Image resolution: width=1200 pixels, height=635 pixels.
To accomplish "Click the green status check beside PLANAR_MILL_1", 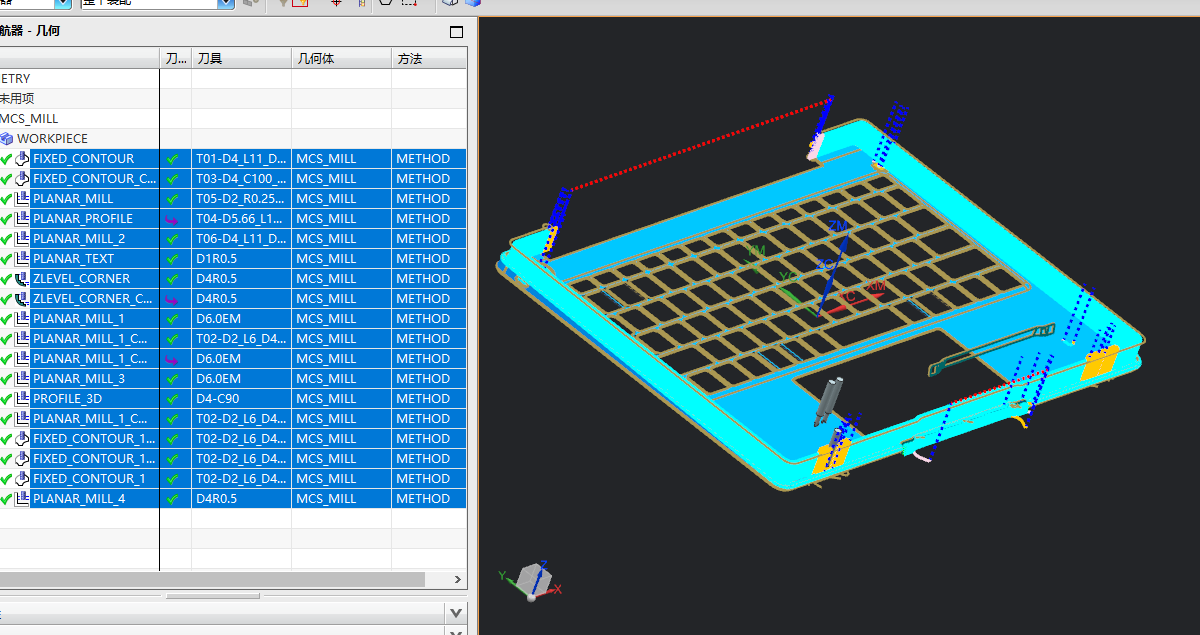I will point(6,319).
